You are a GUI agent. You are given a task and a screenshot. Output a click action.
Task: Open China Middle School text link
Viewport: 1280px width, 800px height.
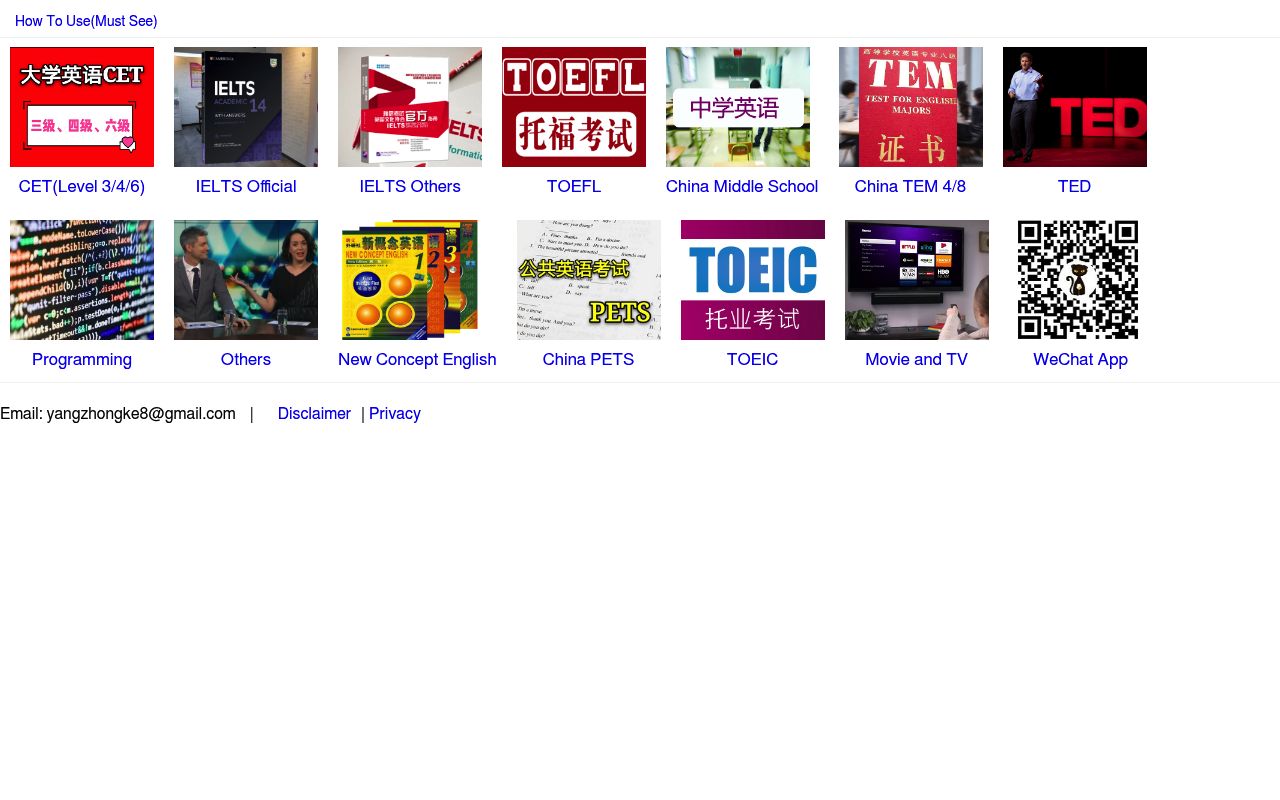742,186
